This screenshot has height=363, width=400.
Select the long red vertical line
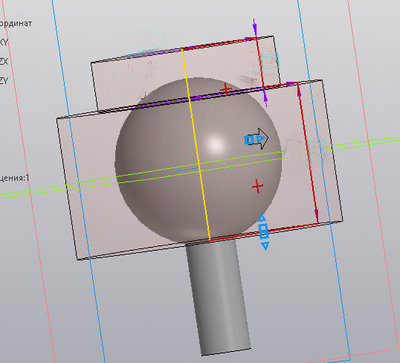click(307, 153)
